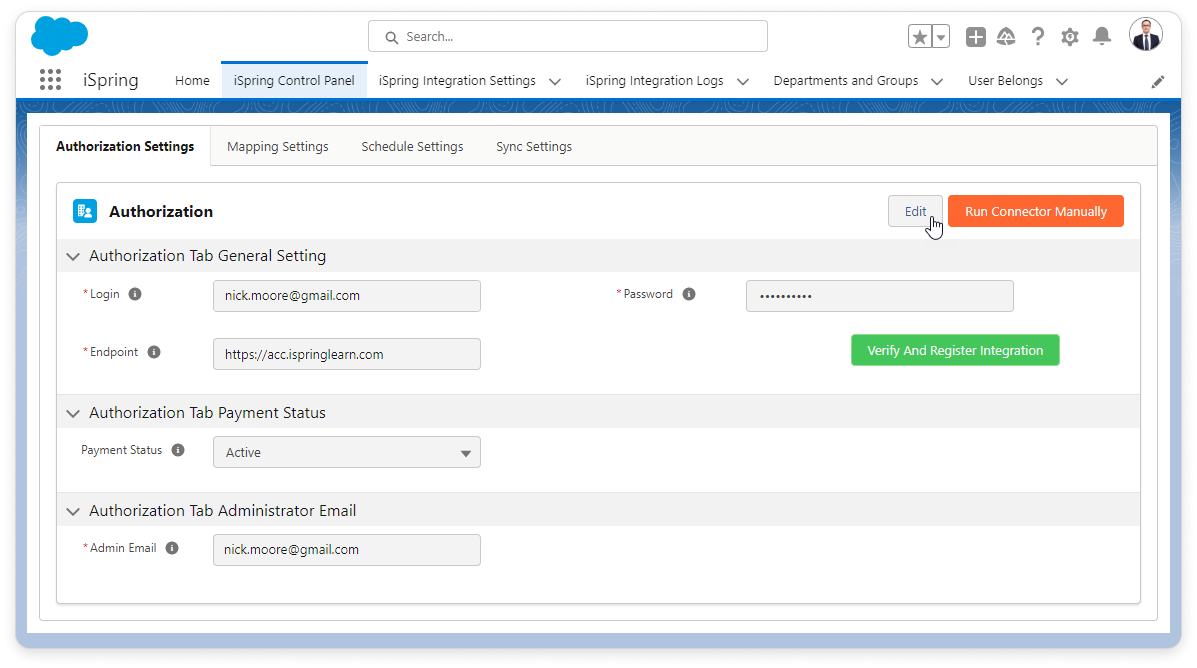Screen dimensions: 1197x668
Task: Expand the iSpring Integration Settings menu arrow
Action: coord(555,82)
